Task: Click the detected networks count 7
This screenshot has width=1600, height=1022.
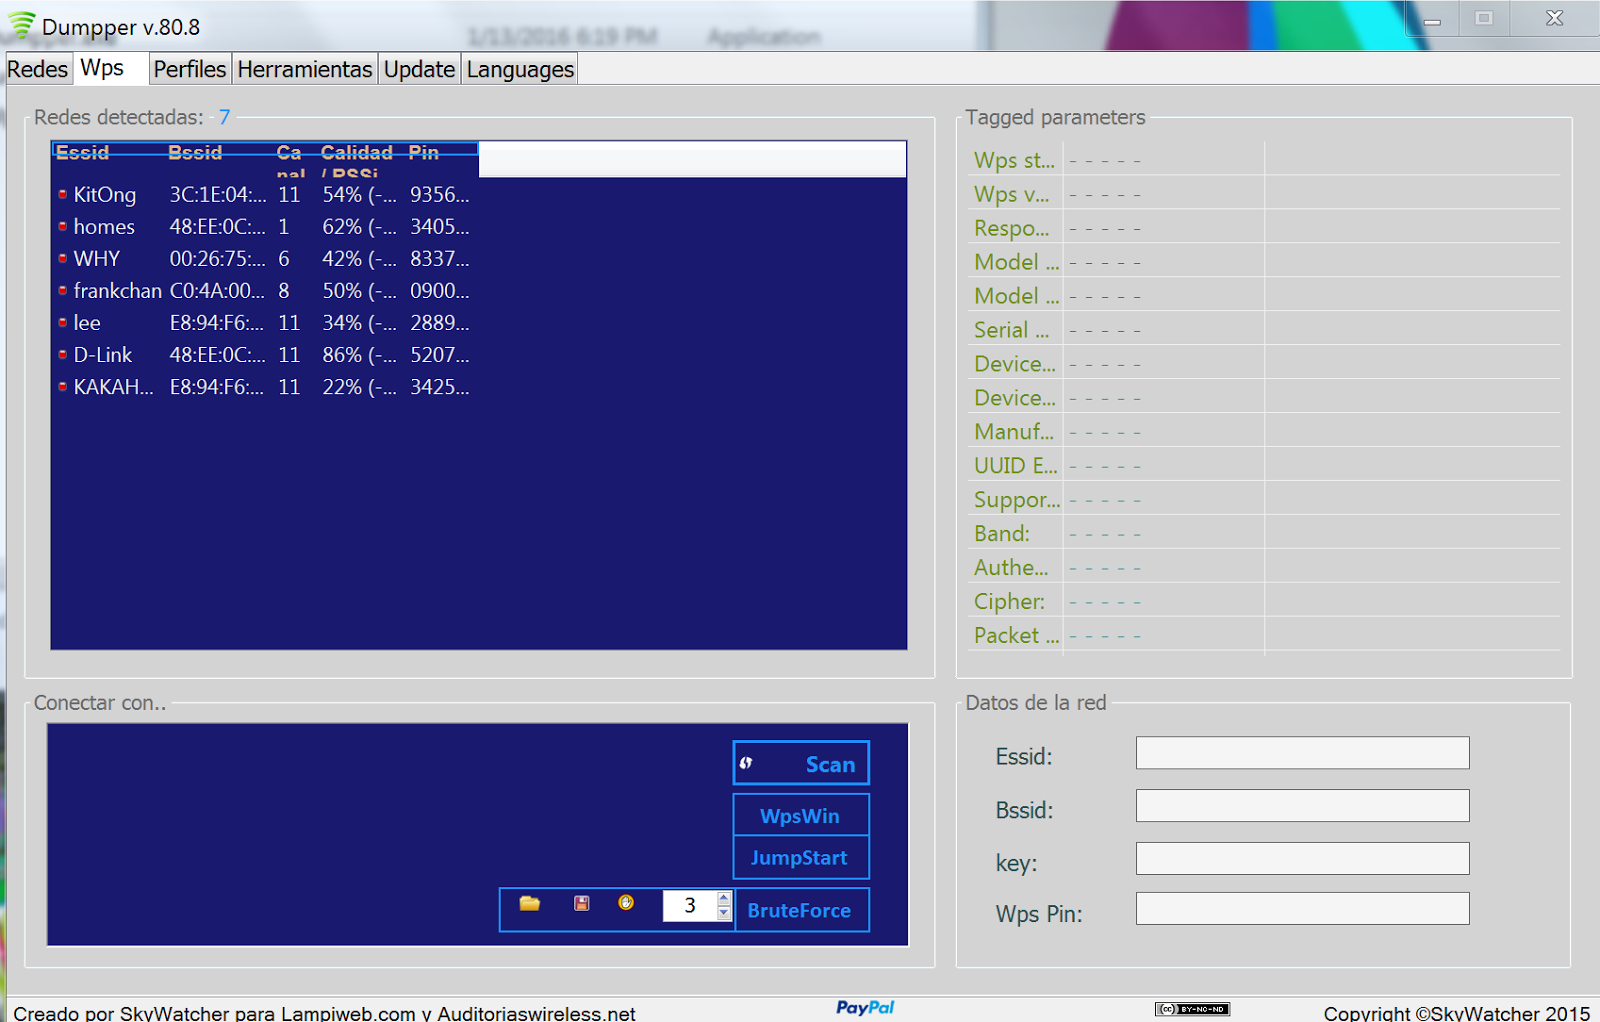Action: (225, 117)
